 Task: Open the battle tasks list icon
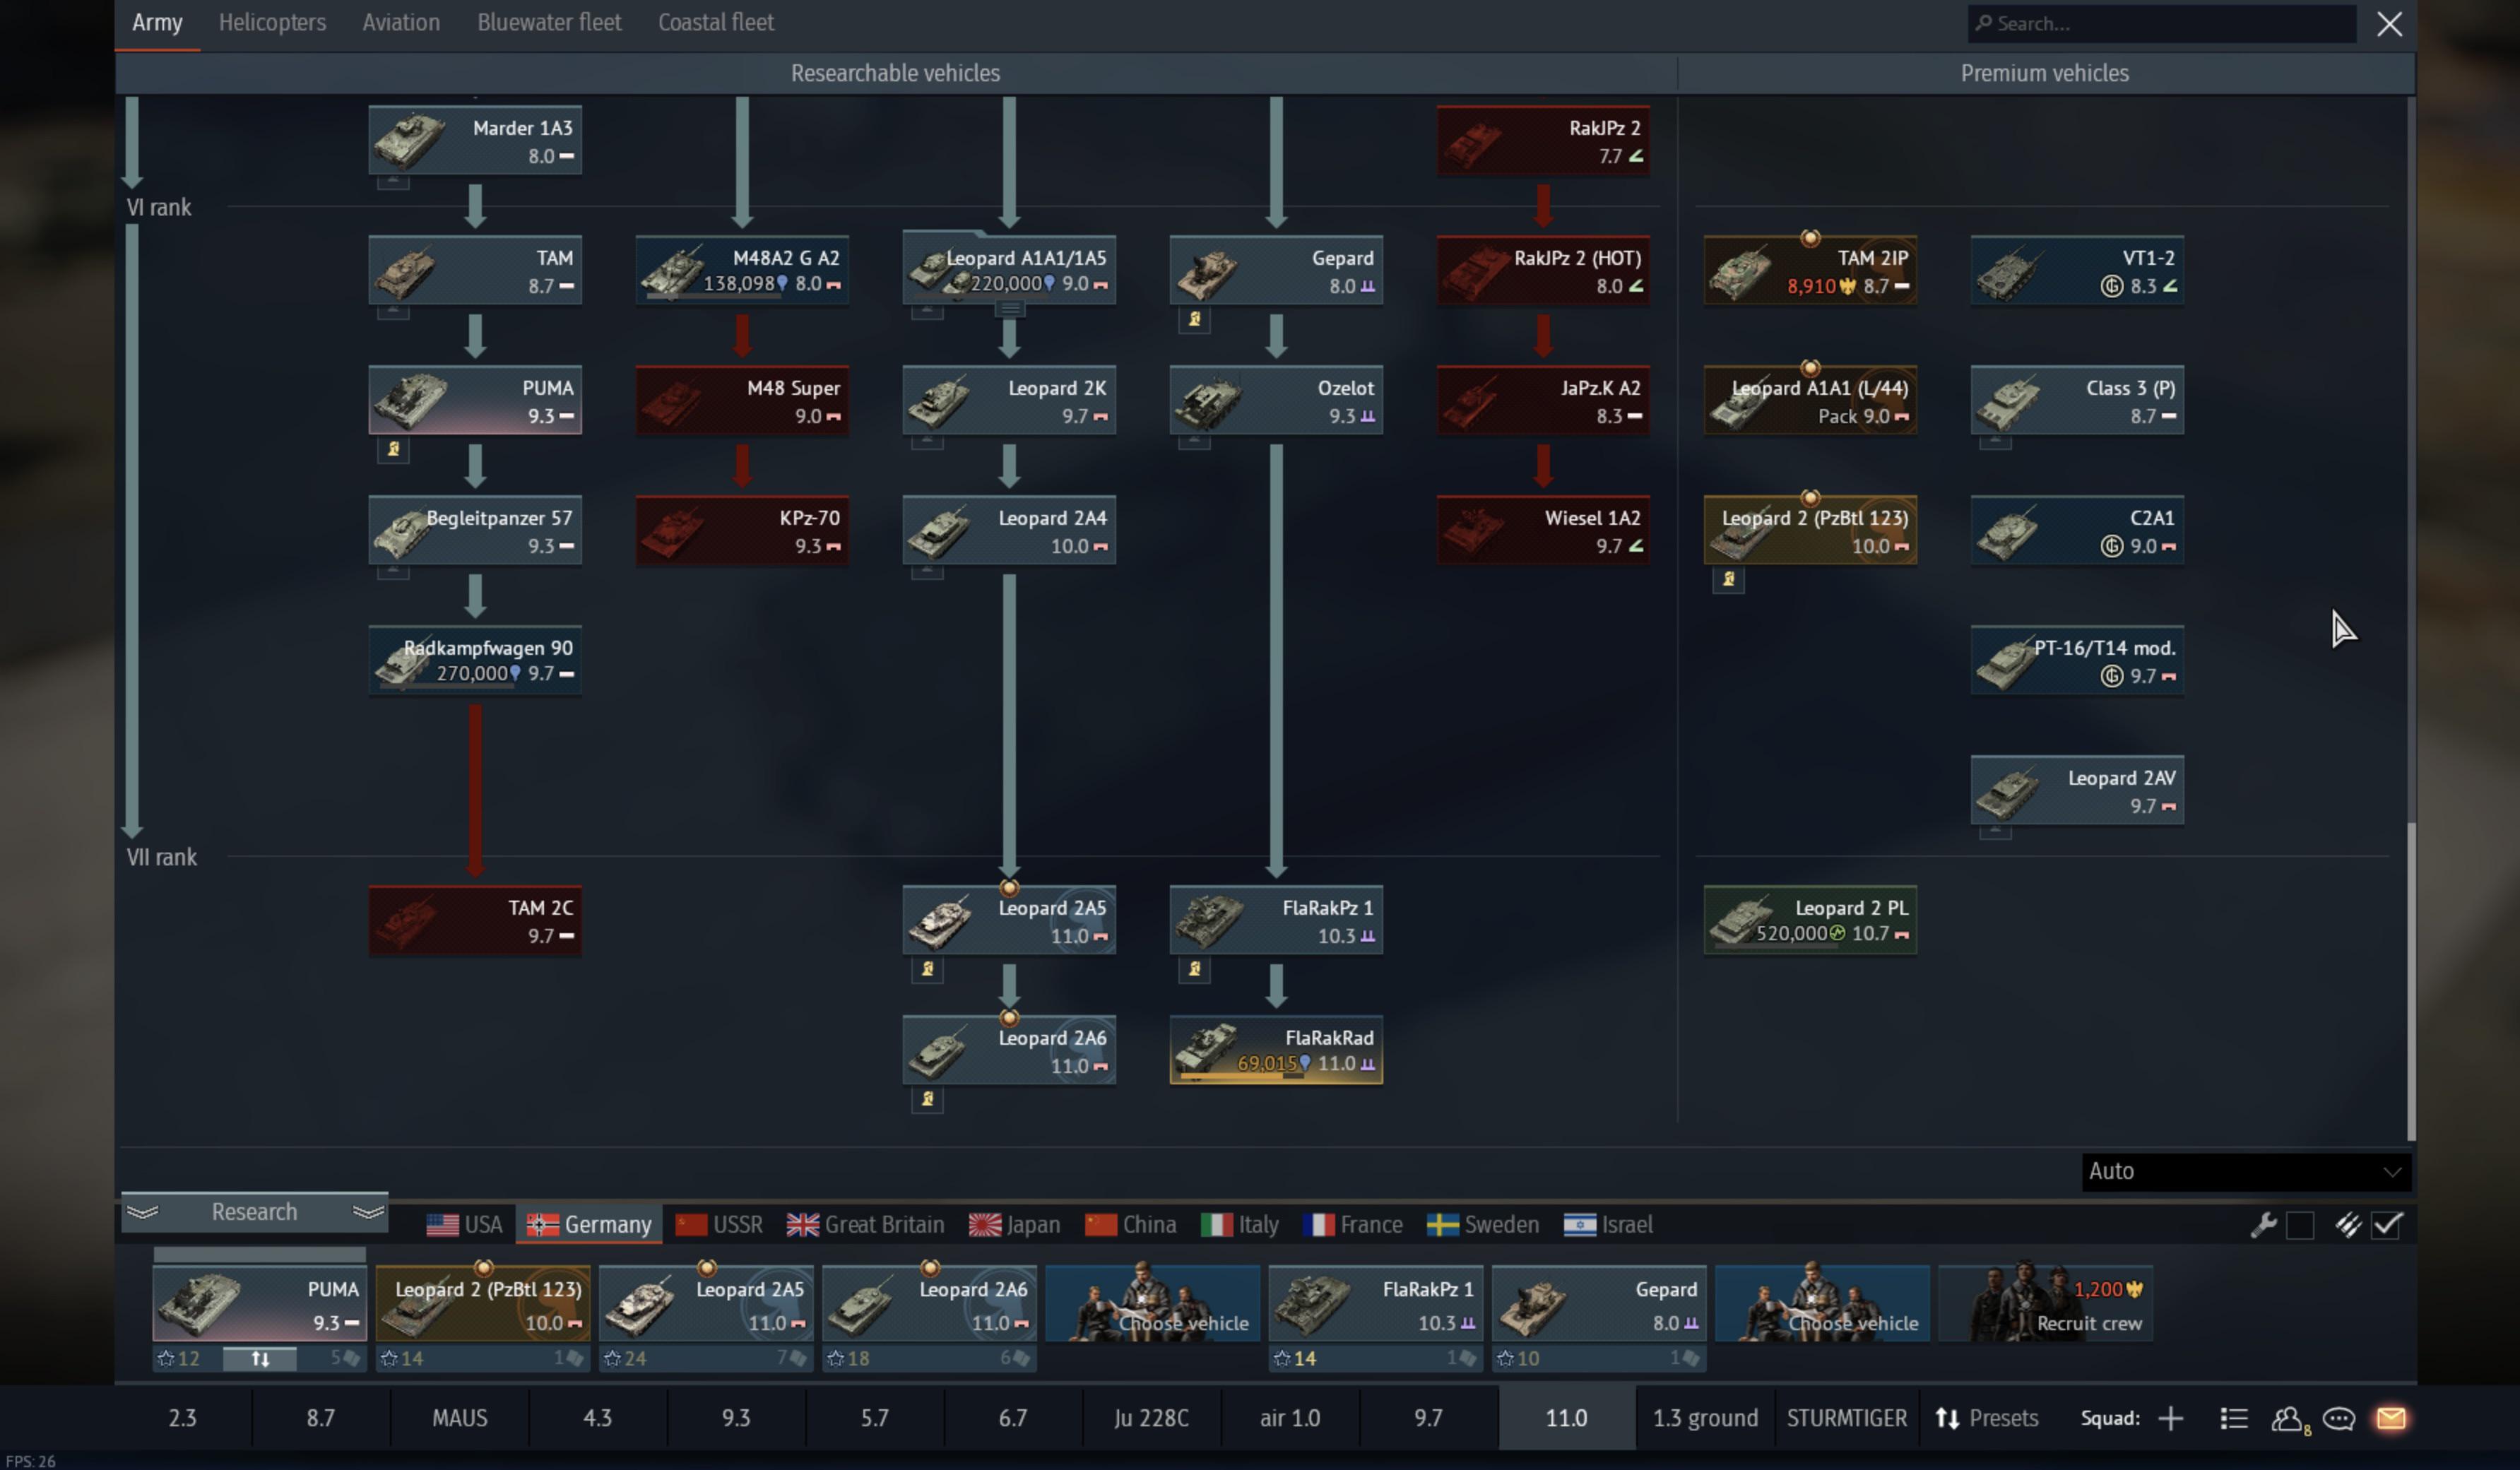pyautogui.click(x=2233, y=1418)
